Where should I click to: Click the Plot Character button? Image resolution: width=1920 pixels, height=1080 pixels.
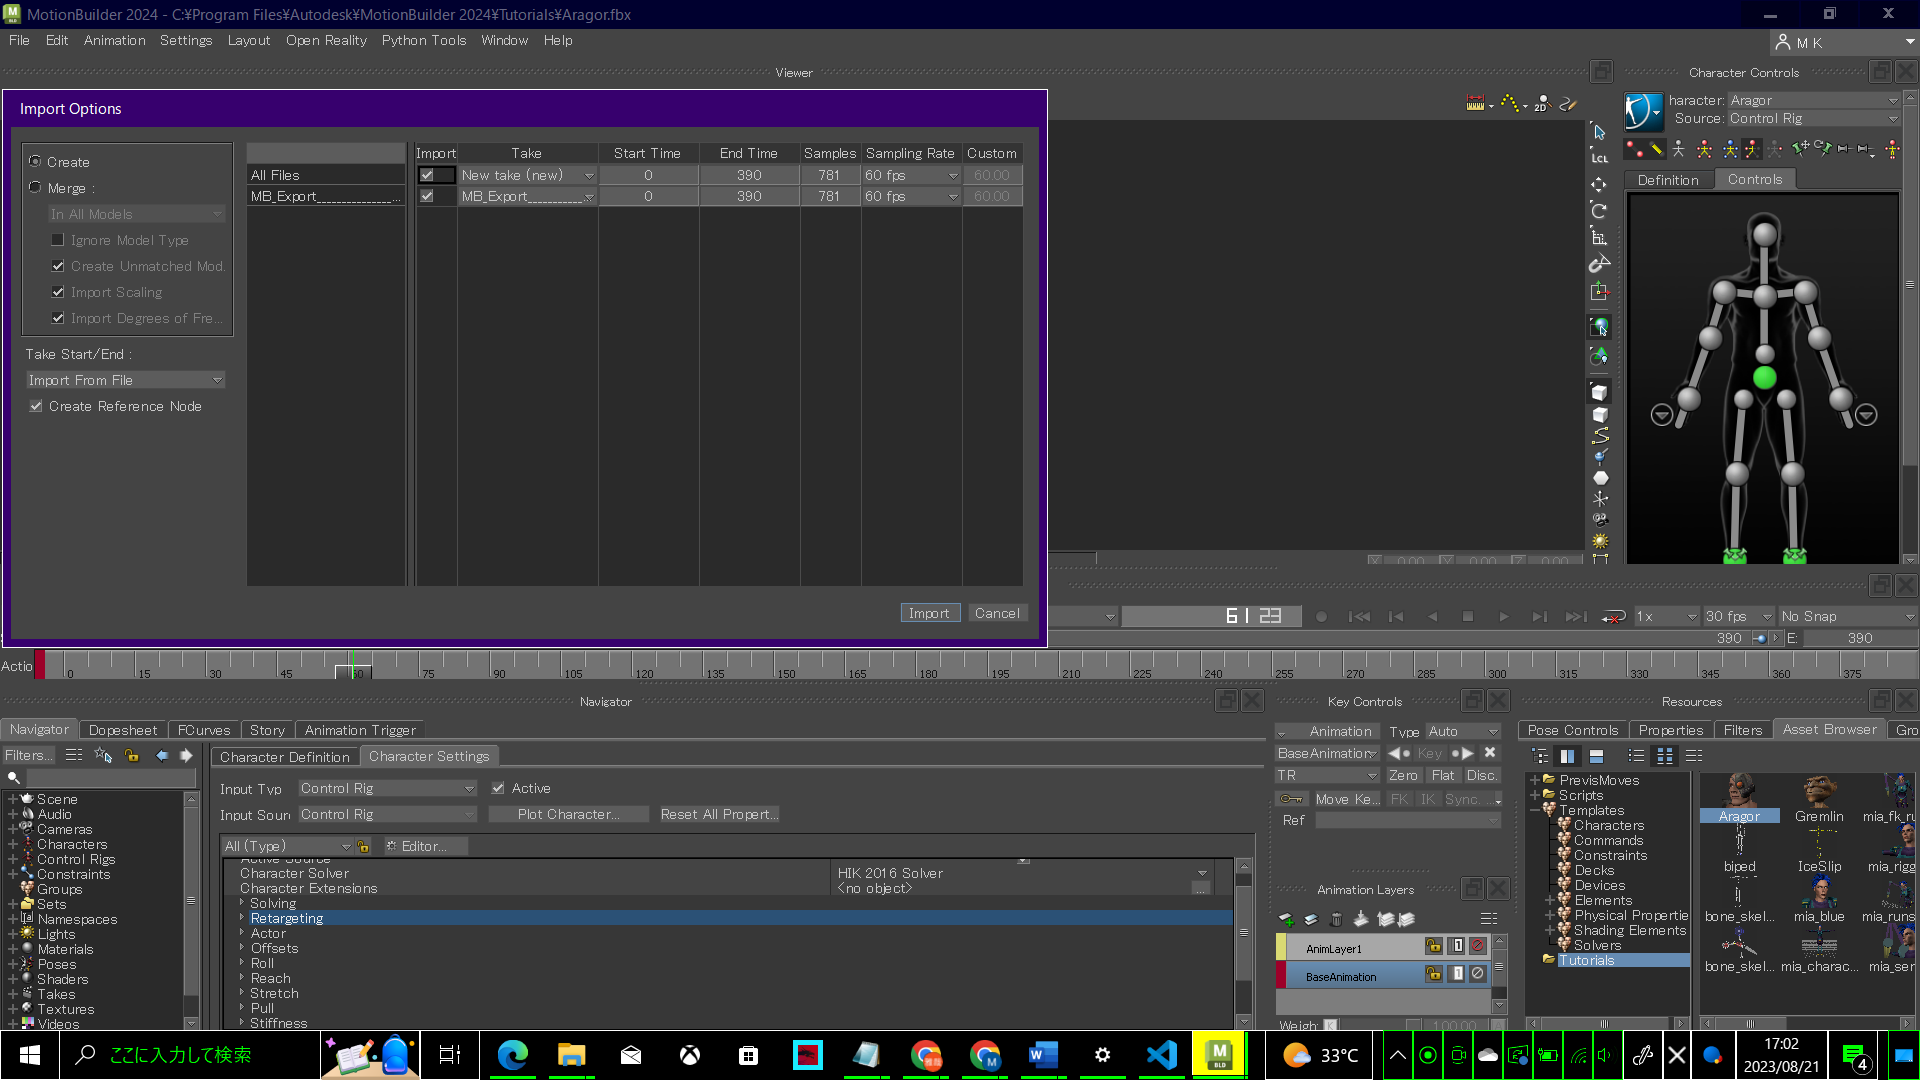(568, 814)
